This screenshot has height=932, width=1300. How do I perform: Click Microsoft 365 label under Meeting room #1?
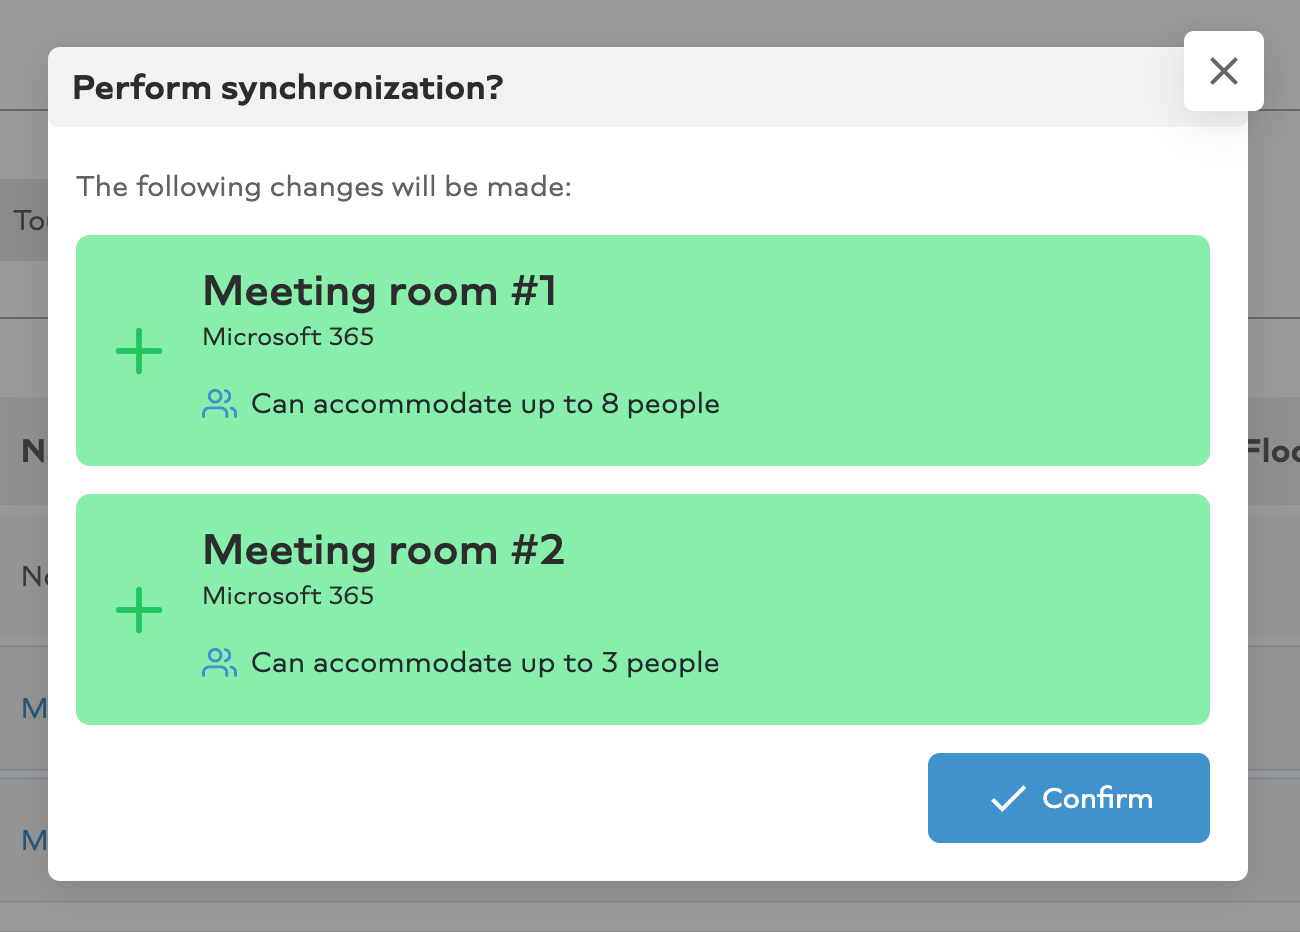pos(288,337)
